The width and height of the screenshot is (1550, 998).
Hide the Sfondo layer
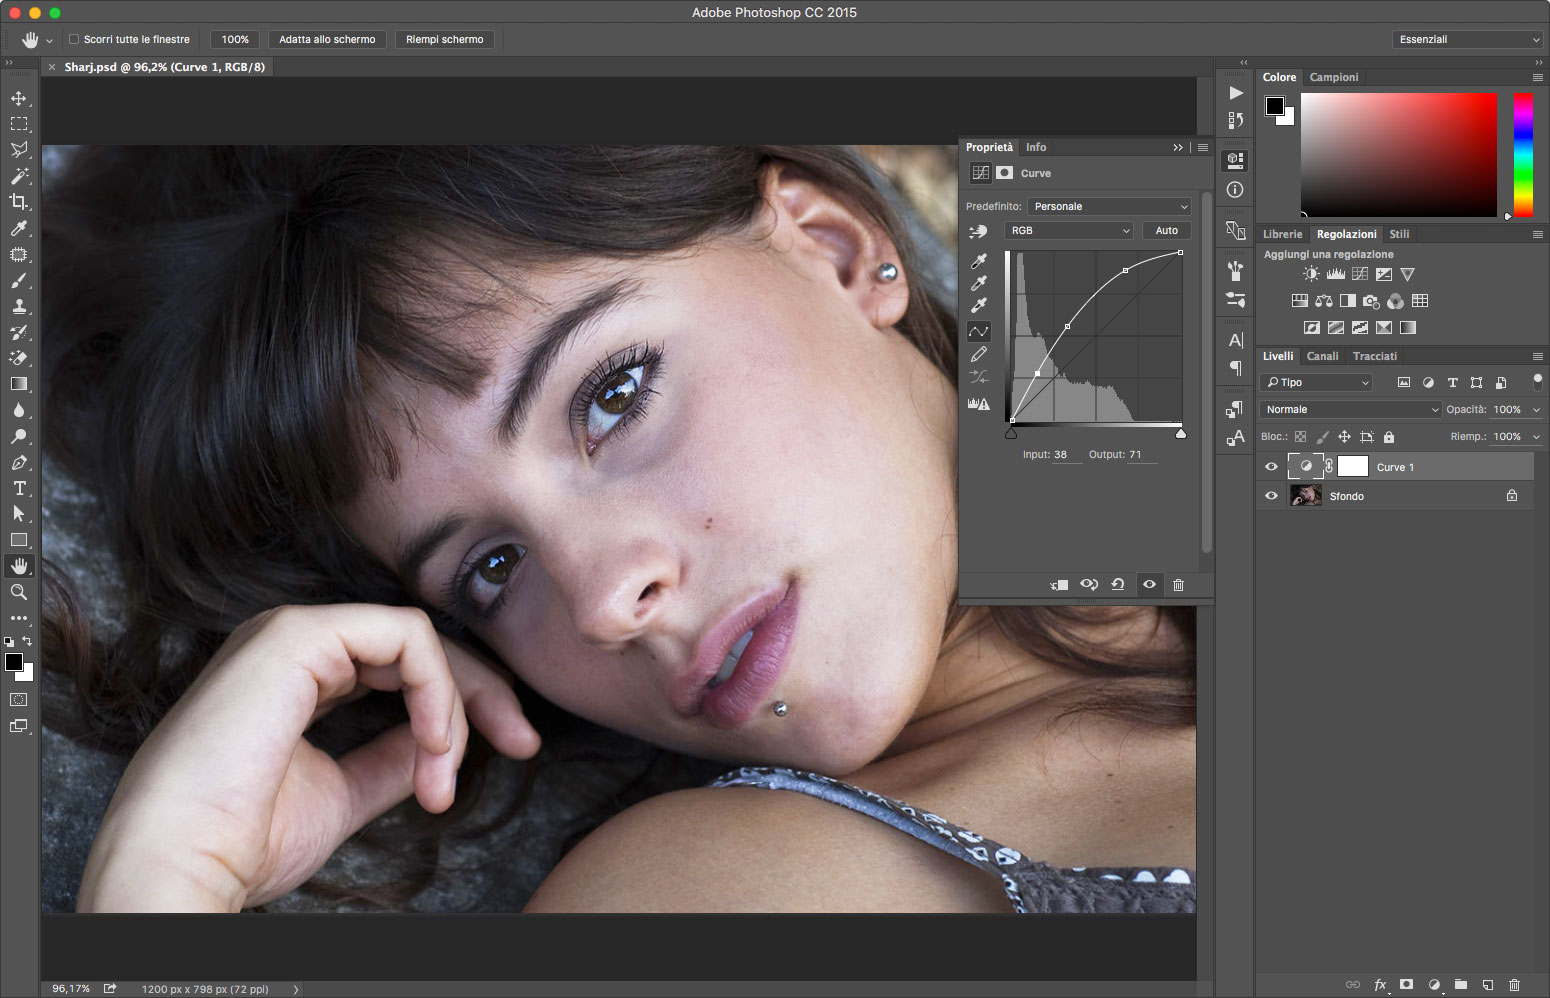point(1271,496)
